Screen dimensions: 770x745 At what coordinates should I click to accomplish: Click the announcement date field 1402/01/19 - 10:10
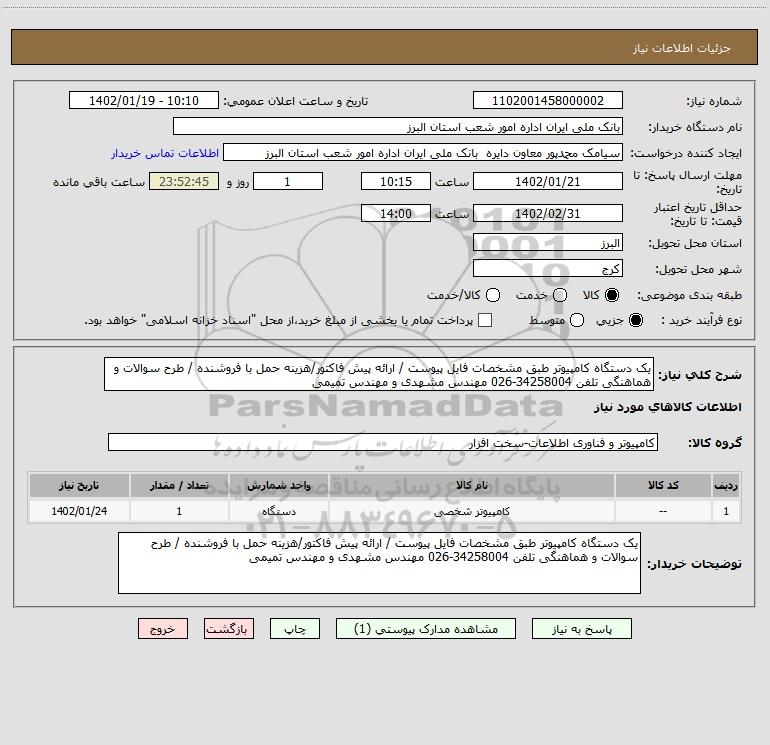coord(144,100)
